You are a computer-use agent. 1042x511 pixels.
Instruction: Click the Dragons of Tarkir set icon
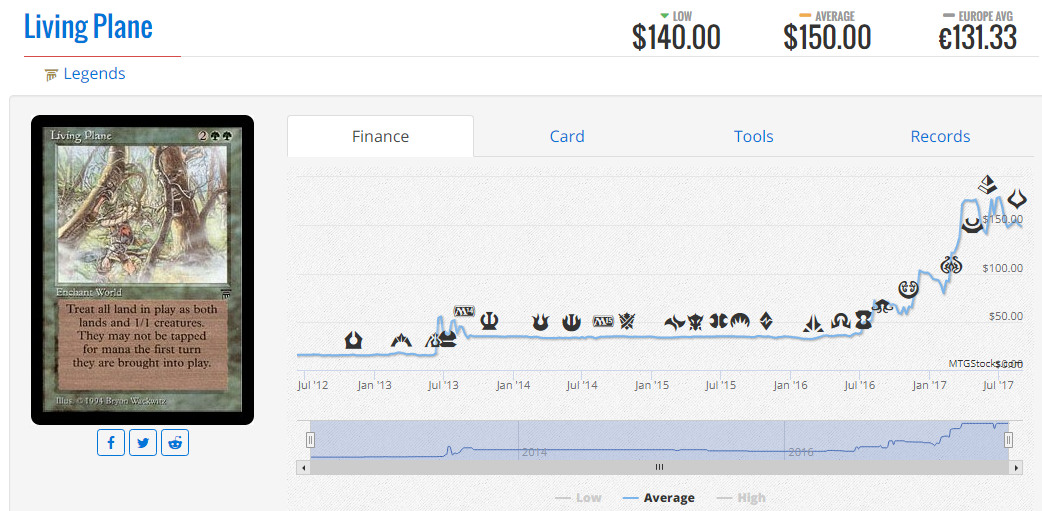(x=696, y=322)
